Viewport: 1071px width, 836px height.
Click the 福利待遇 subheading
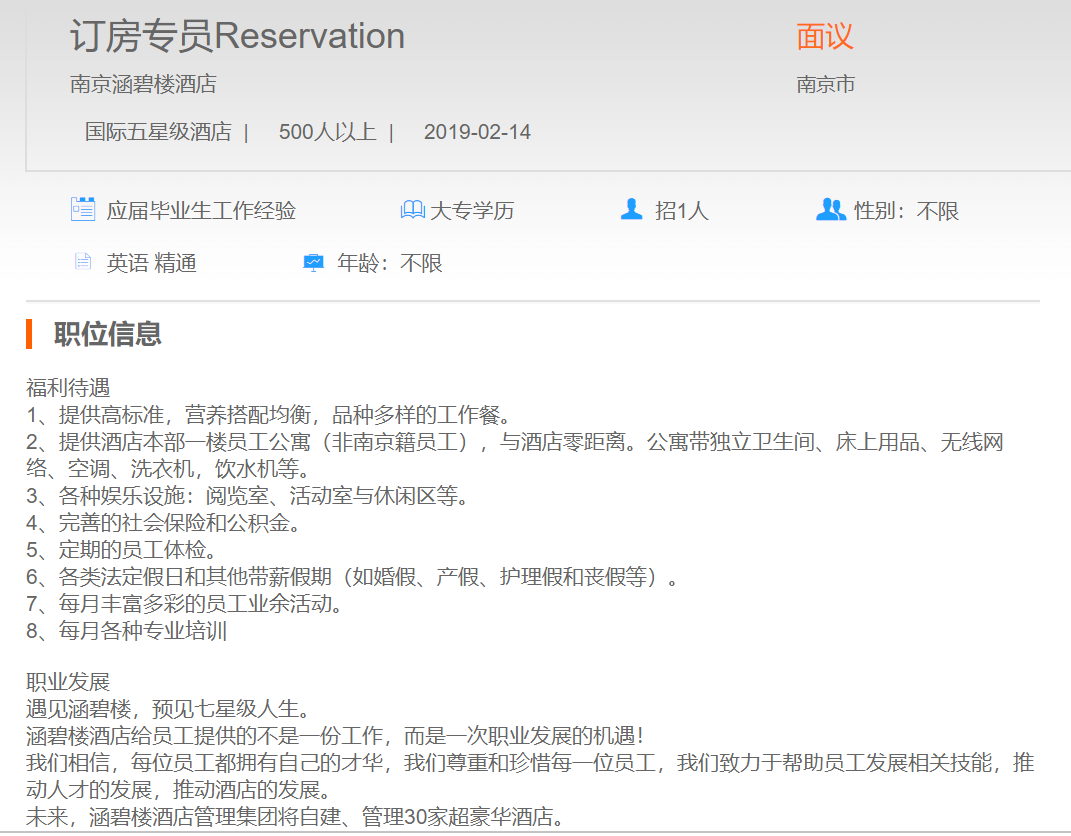[x=68, y=388]
